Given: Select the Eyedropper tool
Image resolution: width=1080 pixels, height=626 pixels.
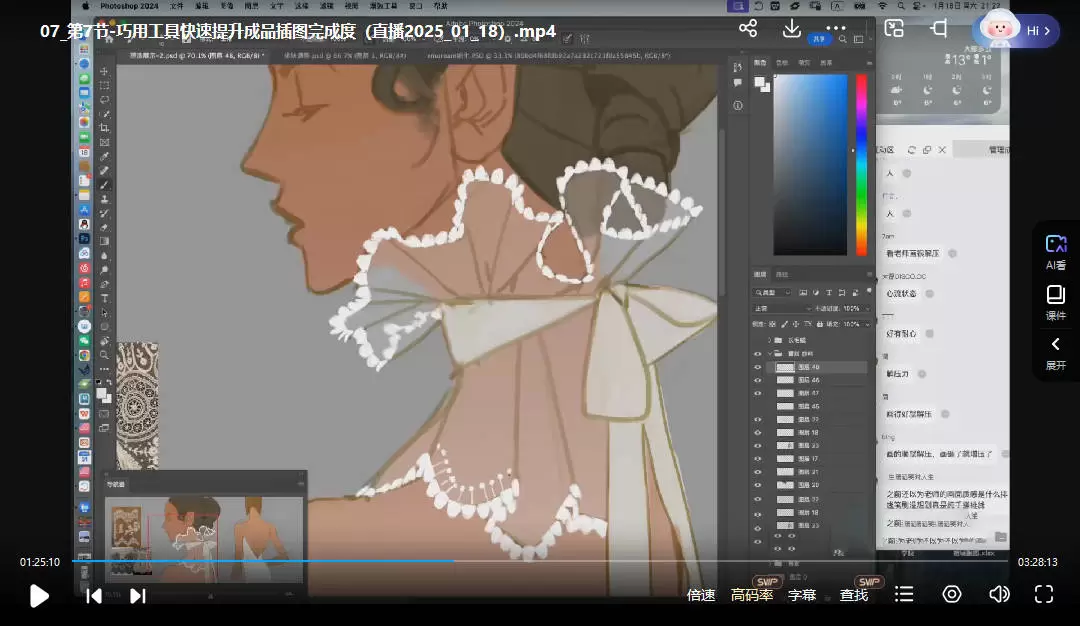Looking at the screenshot, I should [x=105, y=156].
